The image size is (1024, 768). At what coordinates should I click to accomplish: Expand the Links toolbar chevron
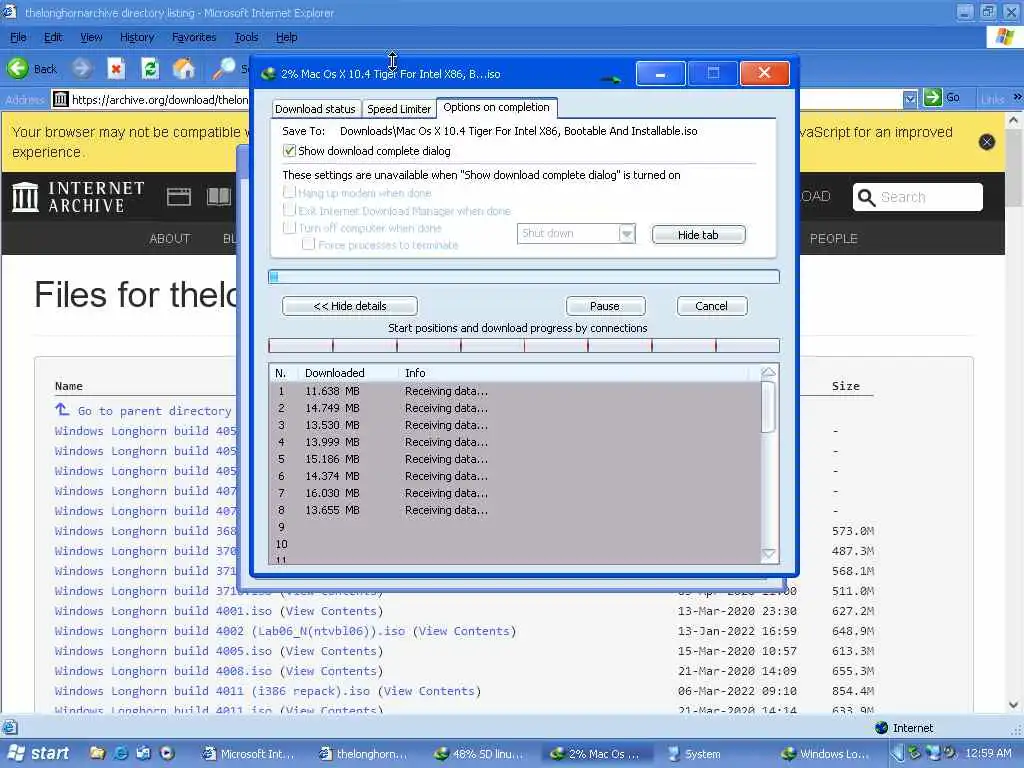point(1017,97)
